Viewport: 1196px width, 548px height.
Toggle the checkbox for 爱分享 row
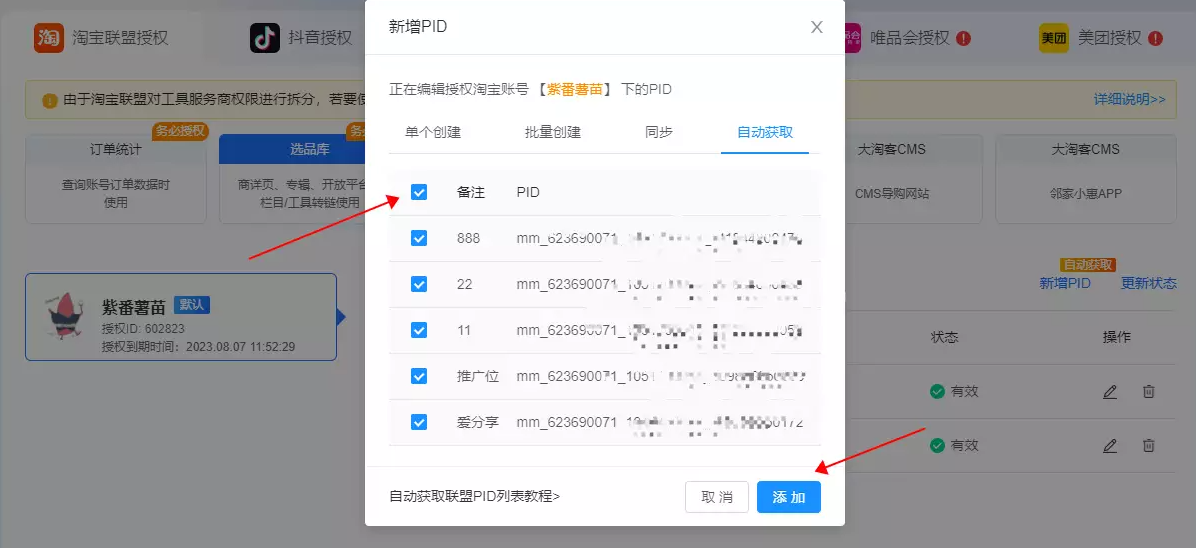click(419, 422)
